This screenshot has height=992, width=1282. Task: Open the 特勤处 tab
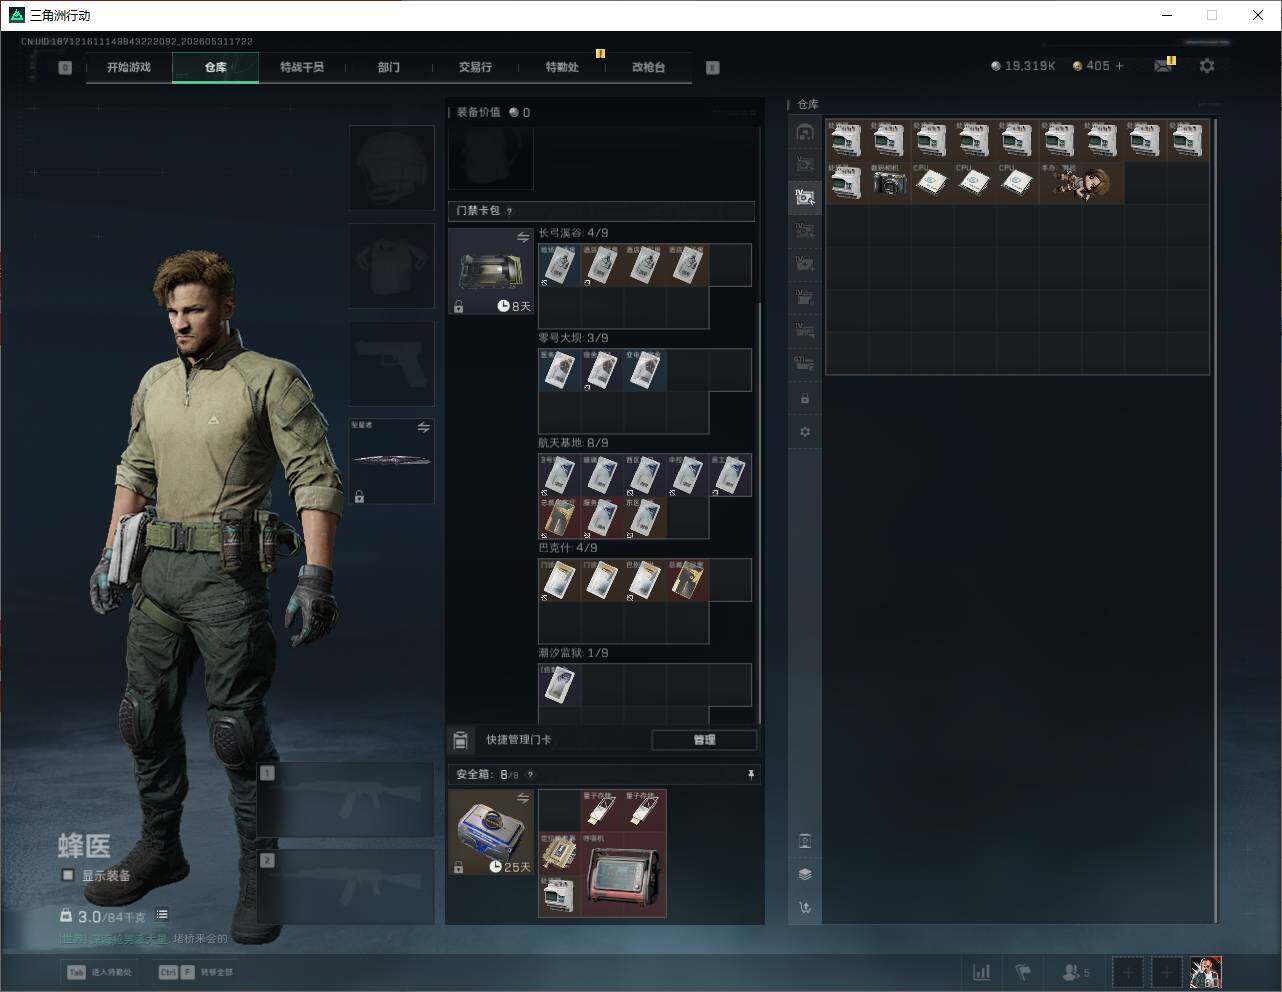(x=562, y=67)
